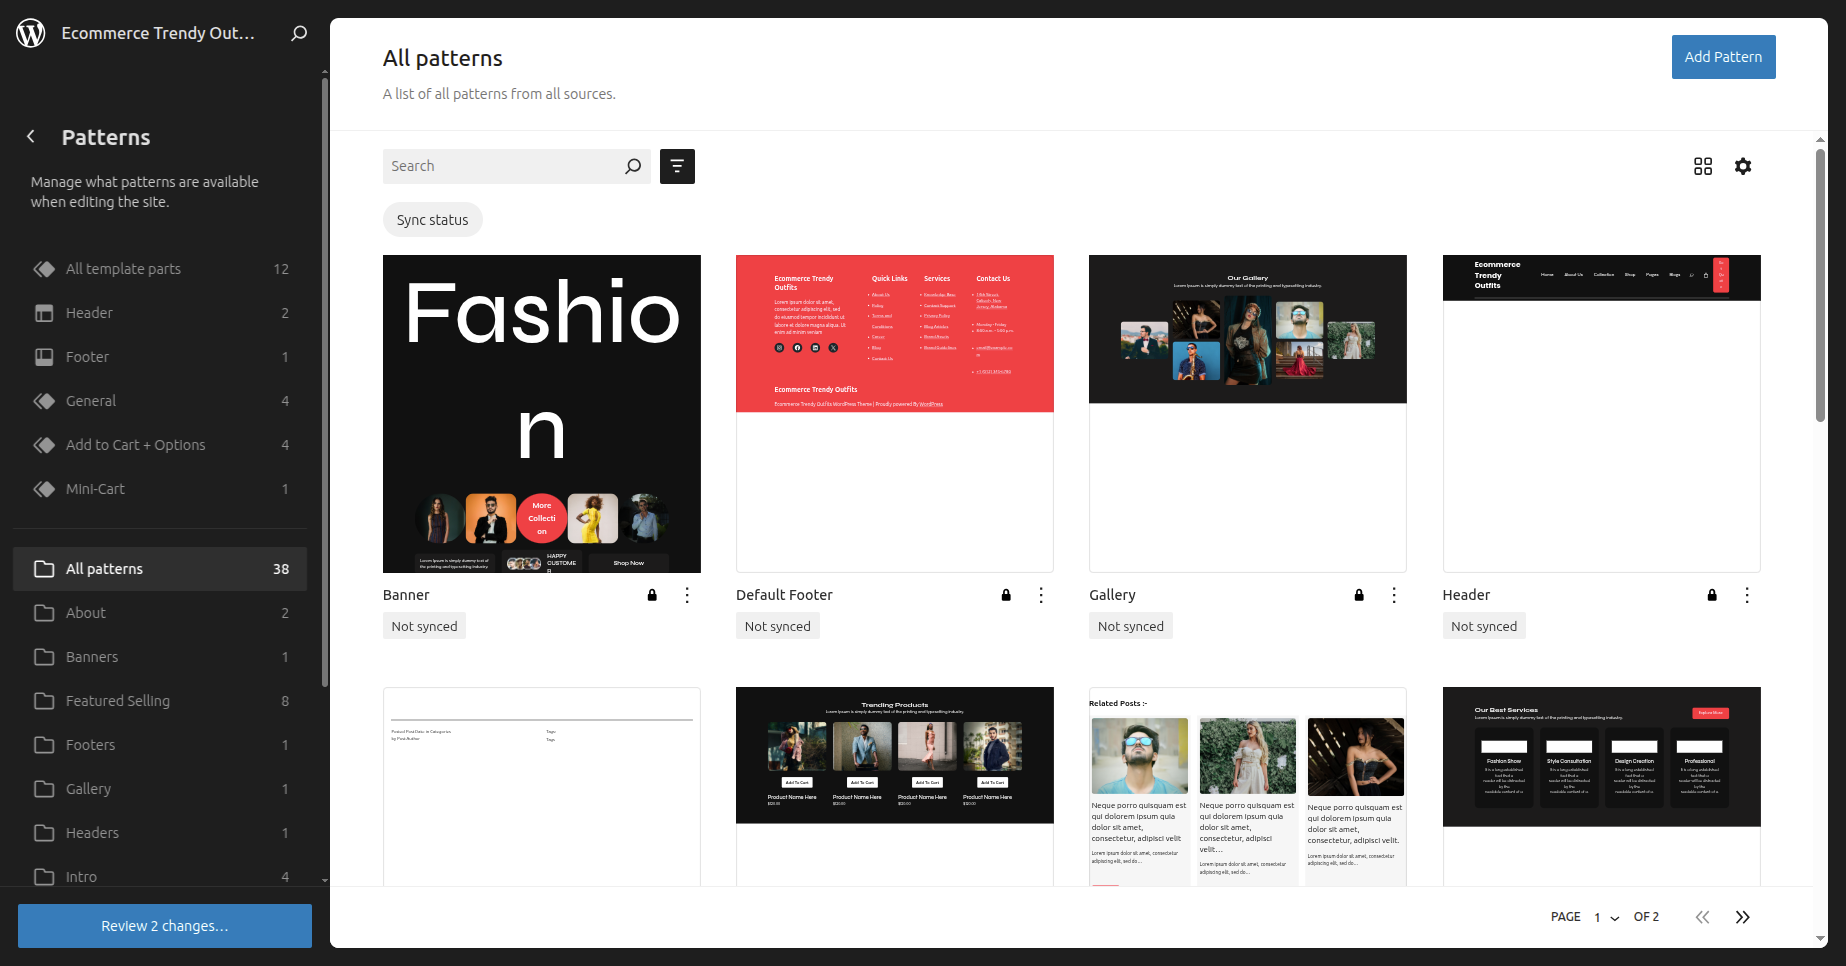Open the page number dropdown in pagination

point(1606,917)
